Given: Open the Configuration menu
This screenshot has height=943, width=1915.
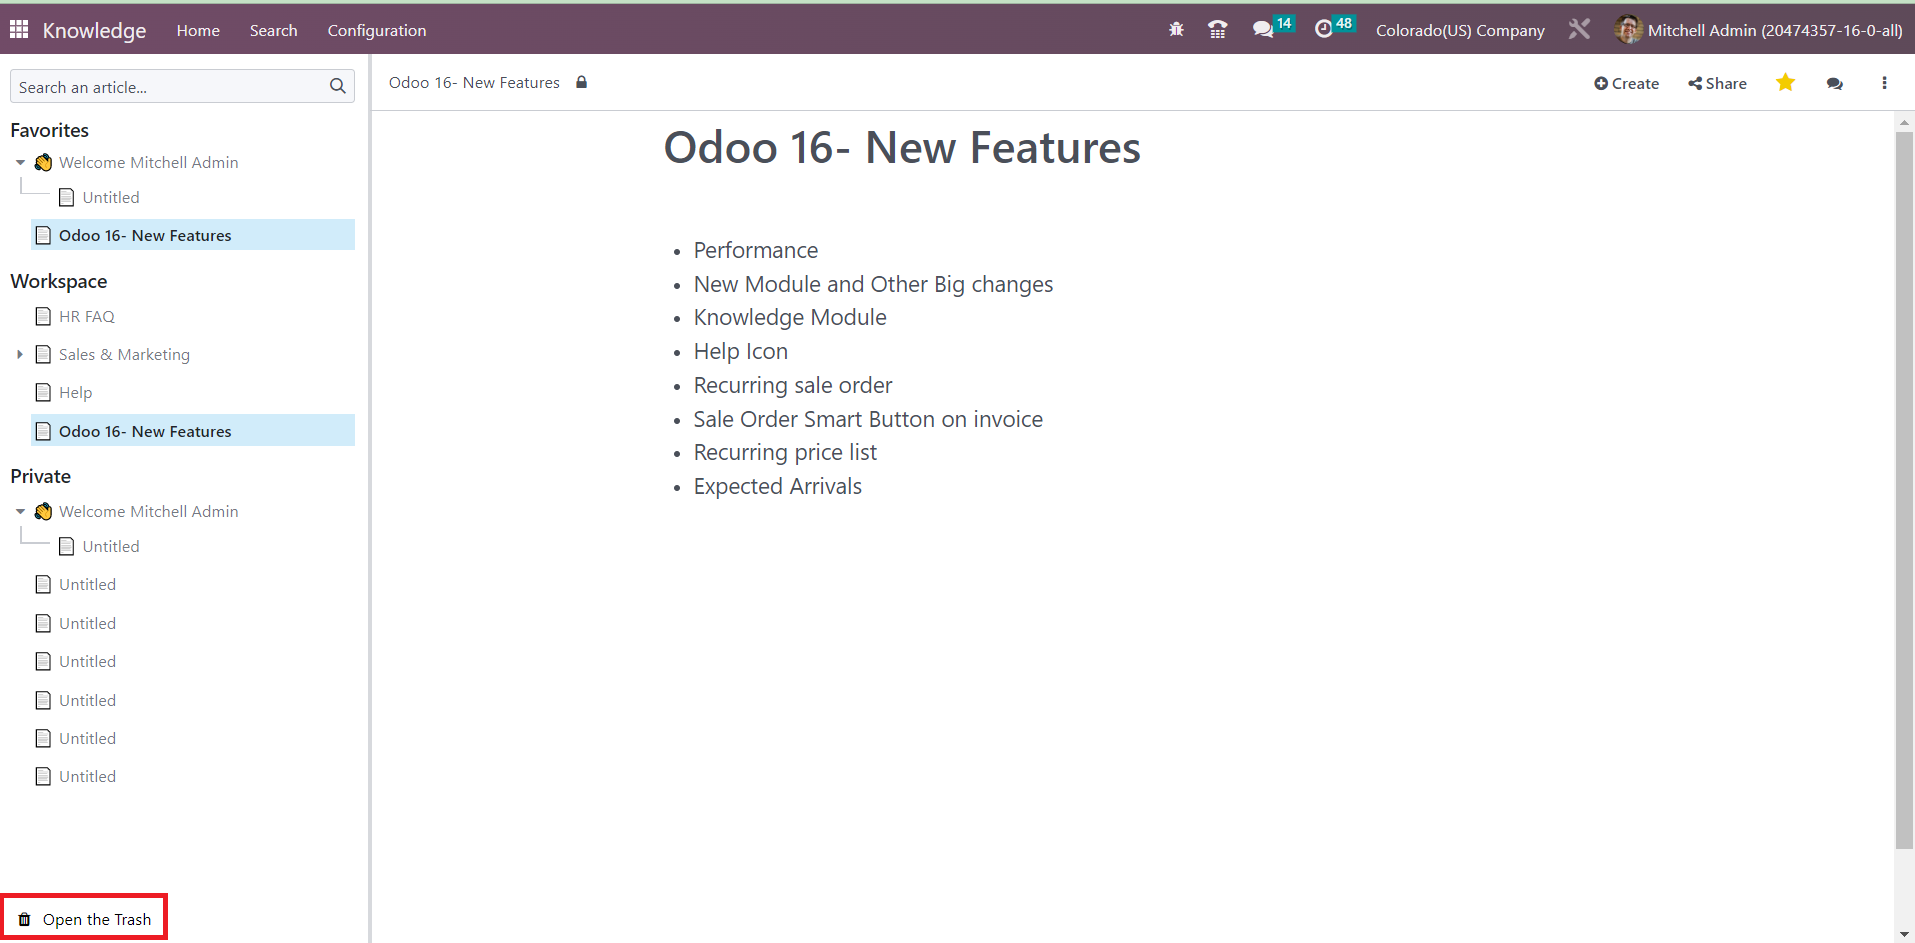Looking at the screenshot, I should 377,30.
